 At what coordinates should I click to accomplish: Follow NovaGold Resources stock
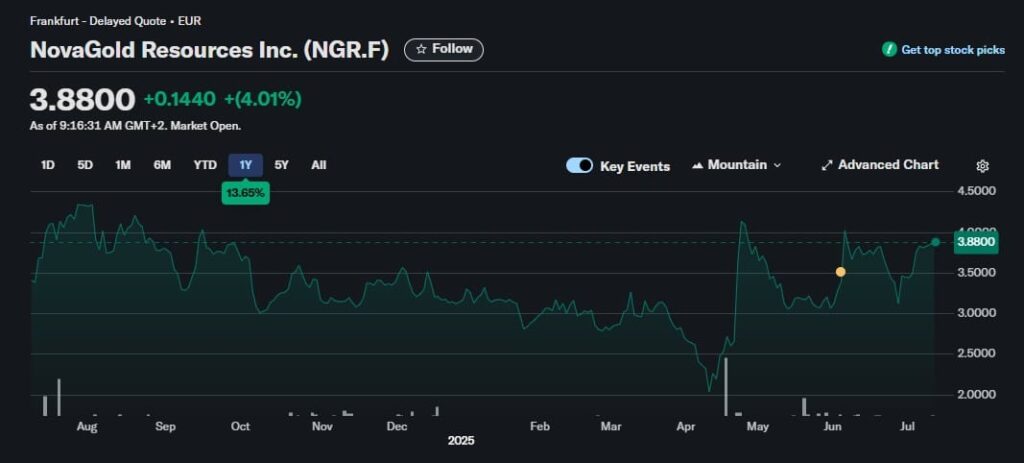[444, 50]
